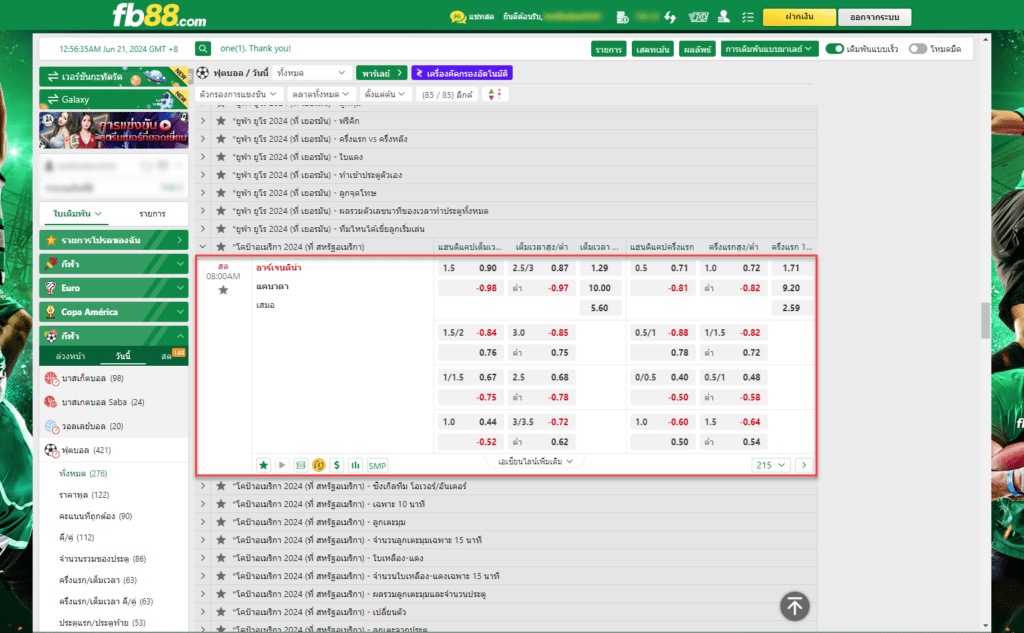Click the ผลลัพธ์ results button
Screen dimensions: 1024x633
point(697,49)
